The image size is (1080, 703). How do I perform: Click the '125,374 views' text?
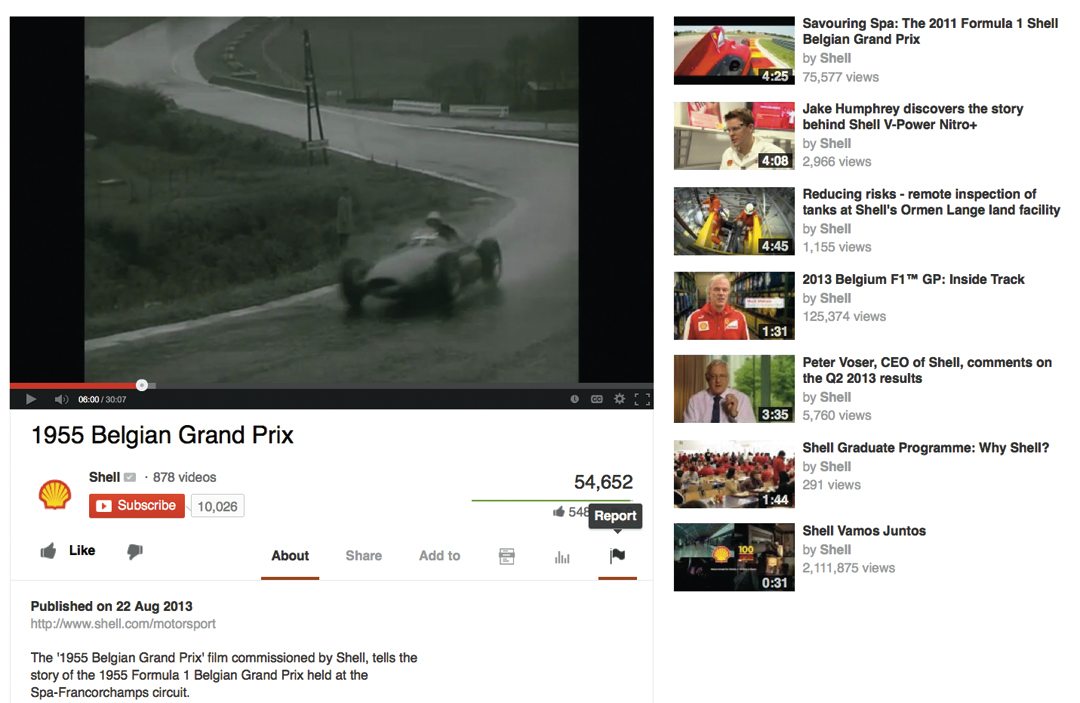click(x=844, y=317)
